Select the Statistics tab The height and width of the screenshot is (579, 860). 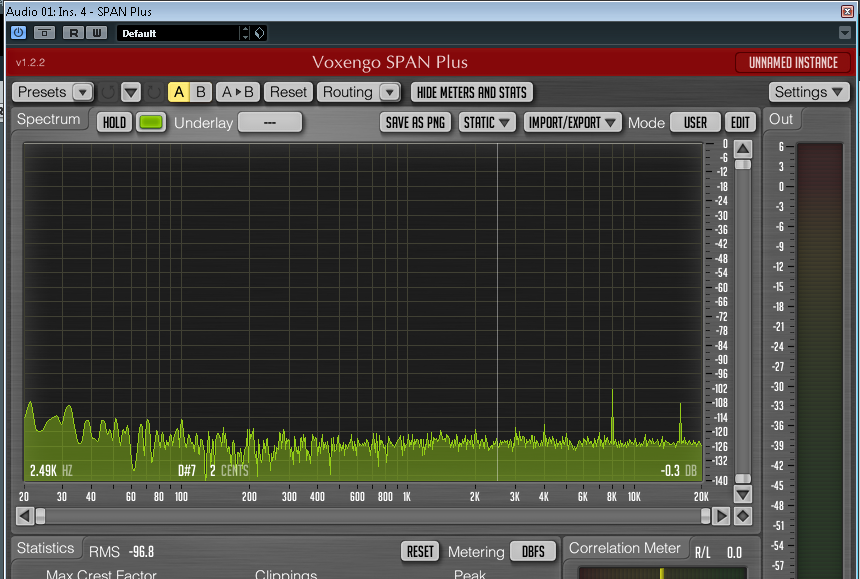coord(46,548)
